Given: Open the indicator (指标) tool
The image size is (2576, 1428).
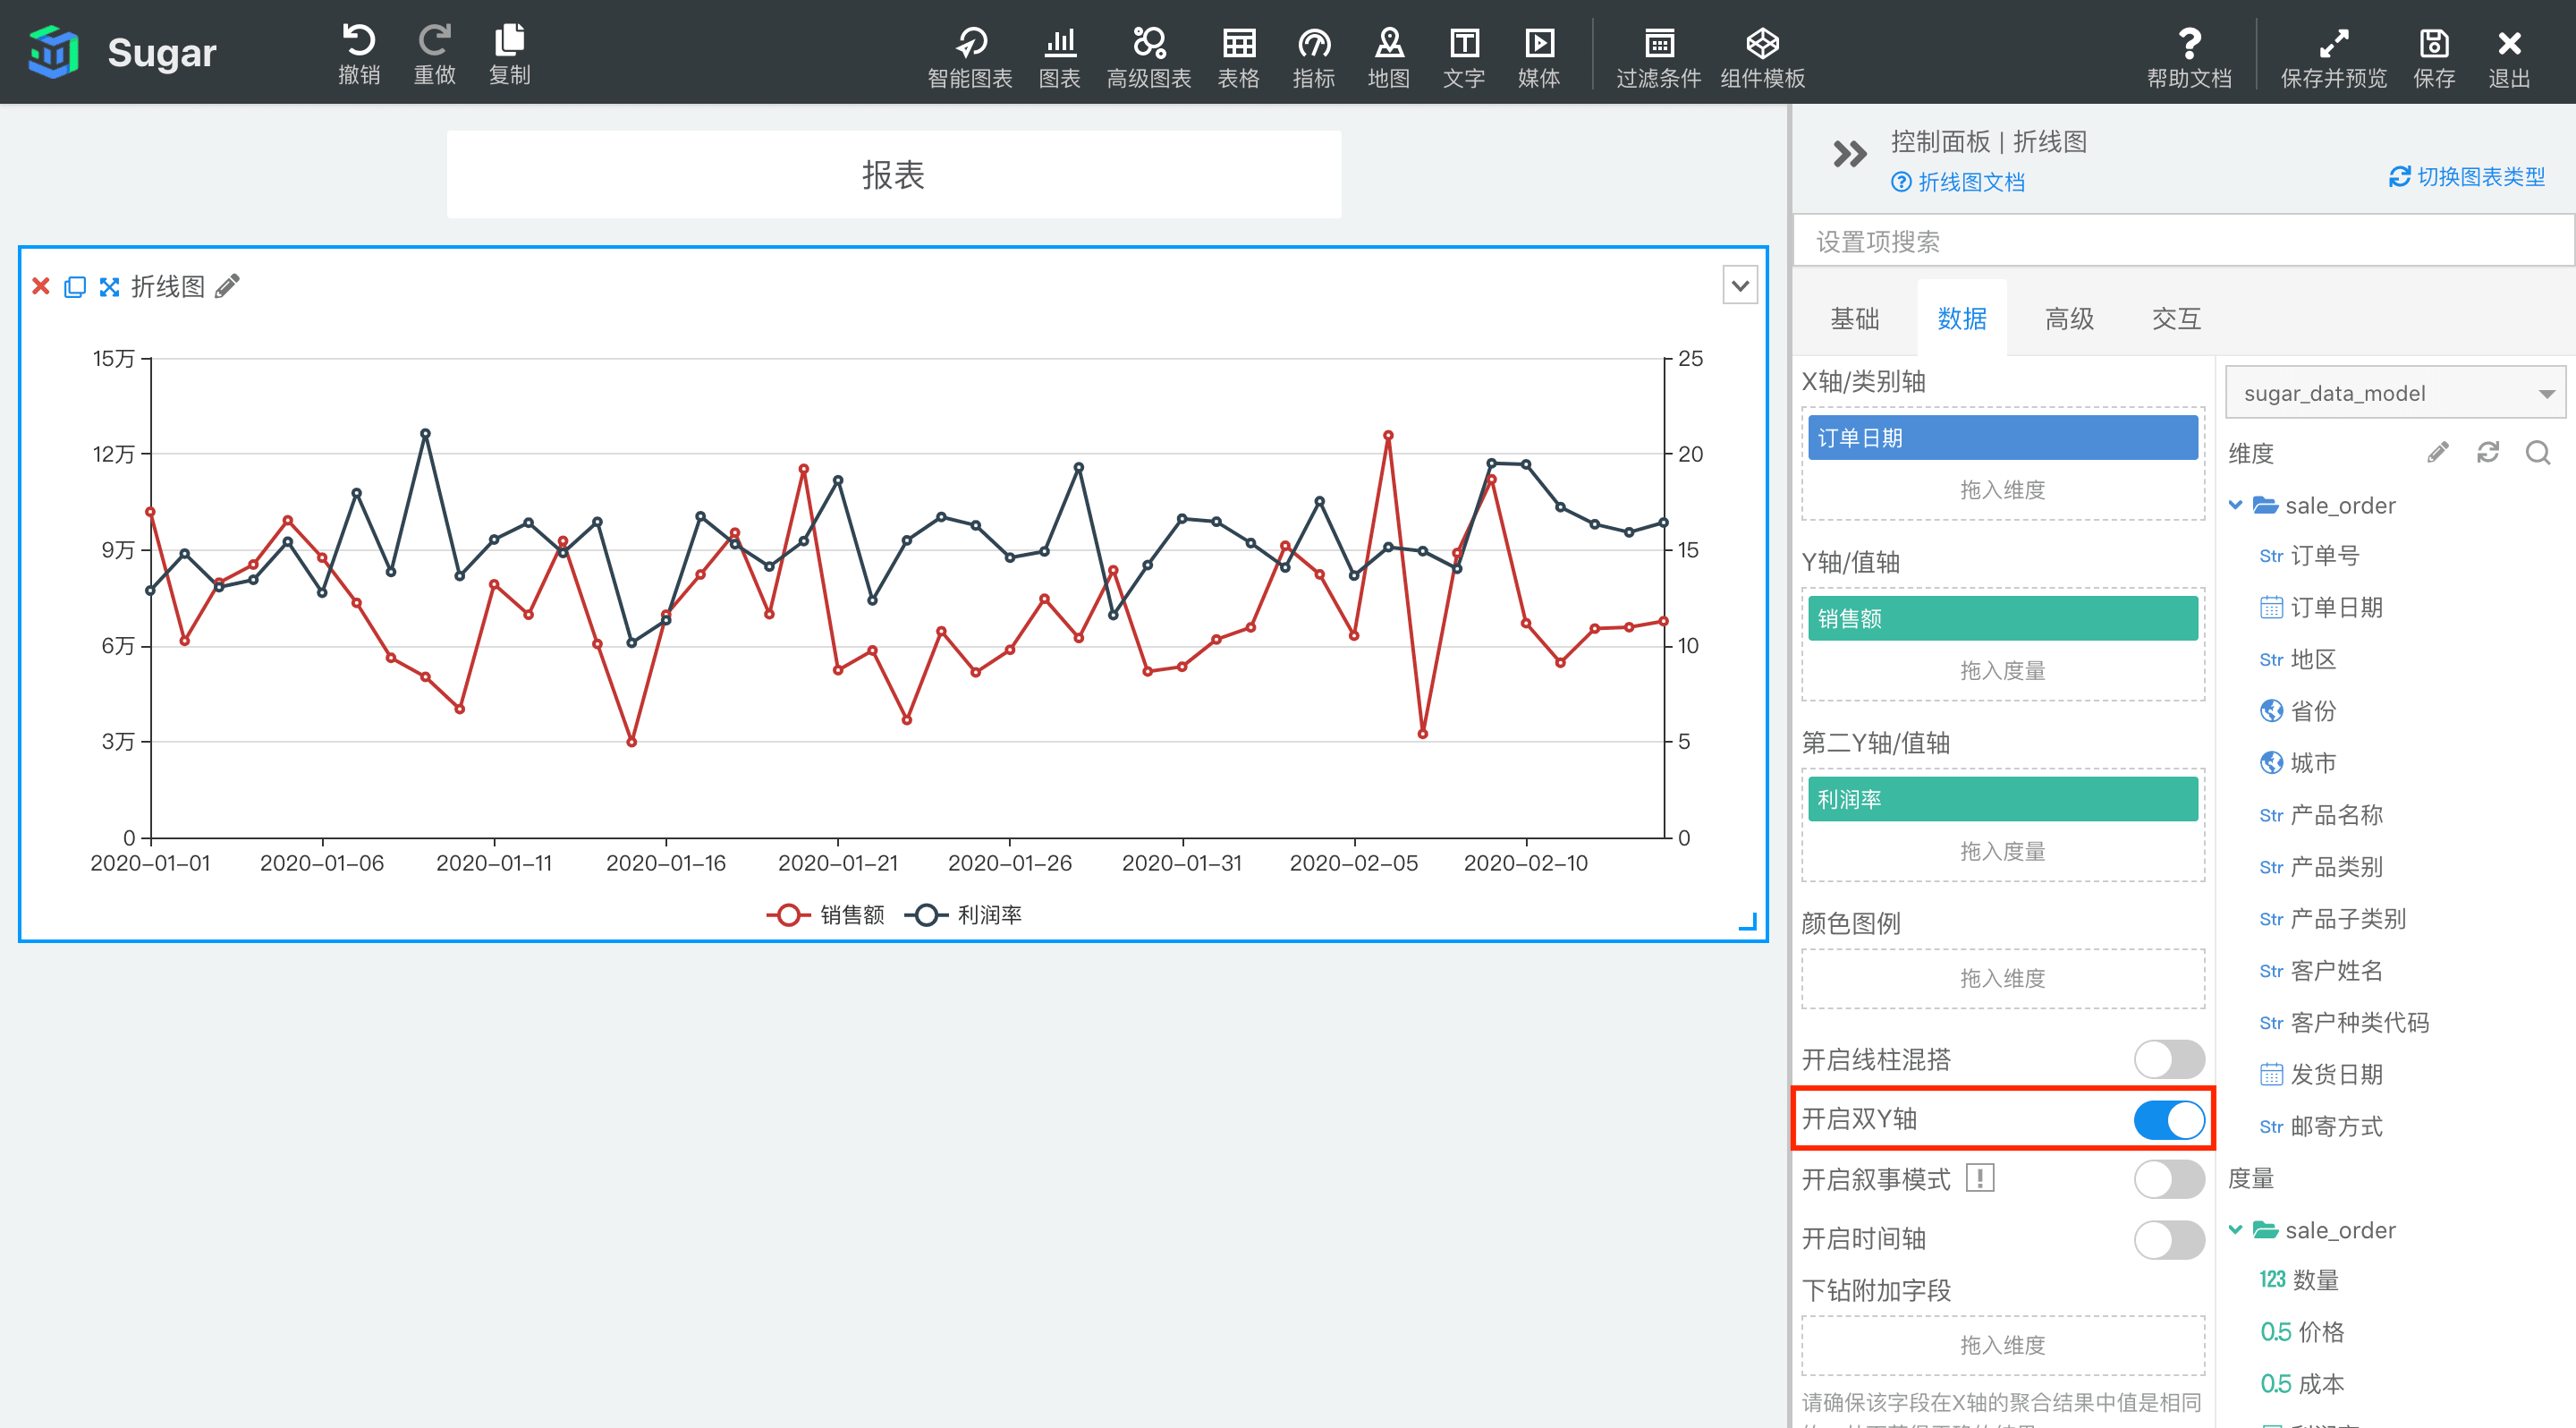Looking at the screenshot, I should pos(1313,56).
